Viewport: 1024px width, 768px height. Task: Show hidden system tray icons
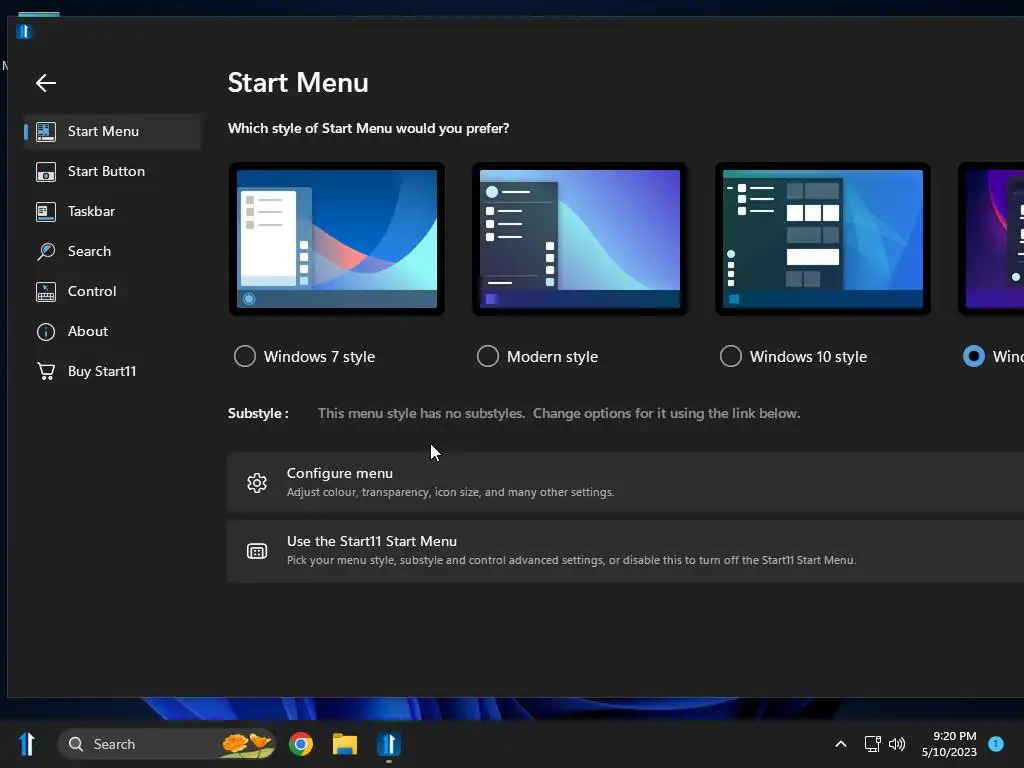click(x=841, y=744)
